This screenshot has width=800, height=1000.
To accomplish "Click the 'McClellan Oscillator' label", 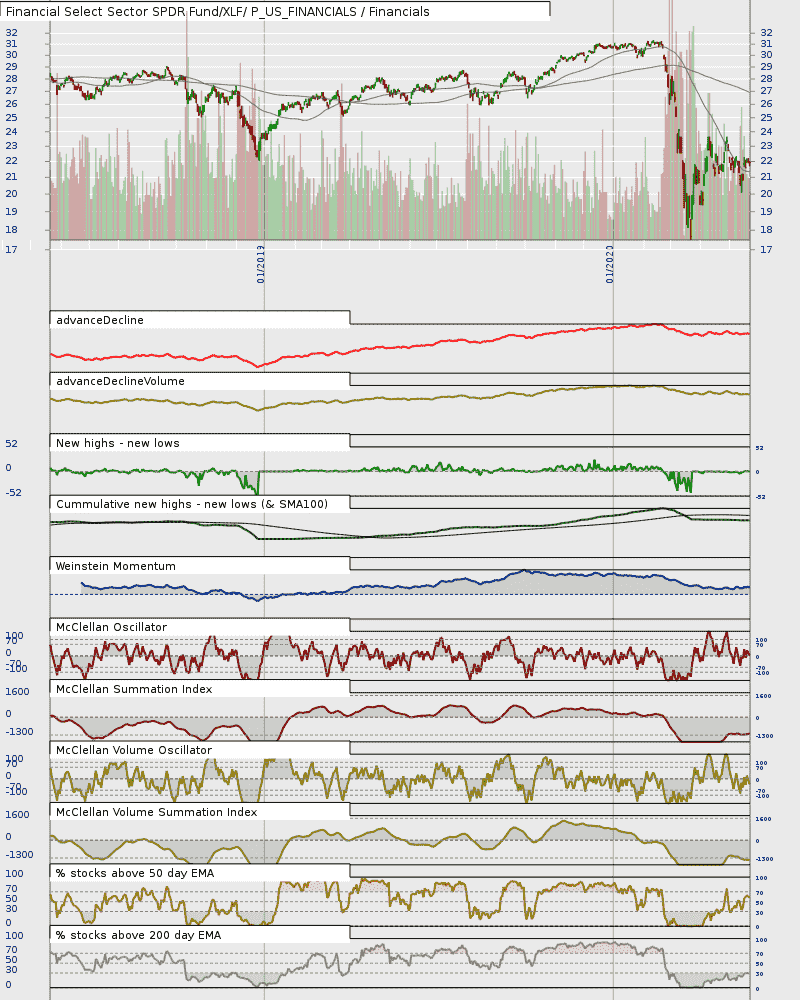I will [x=111, y=628].
